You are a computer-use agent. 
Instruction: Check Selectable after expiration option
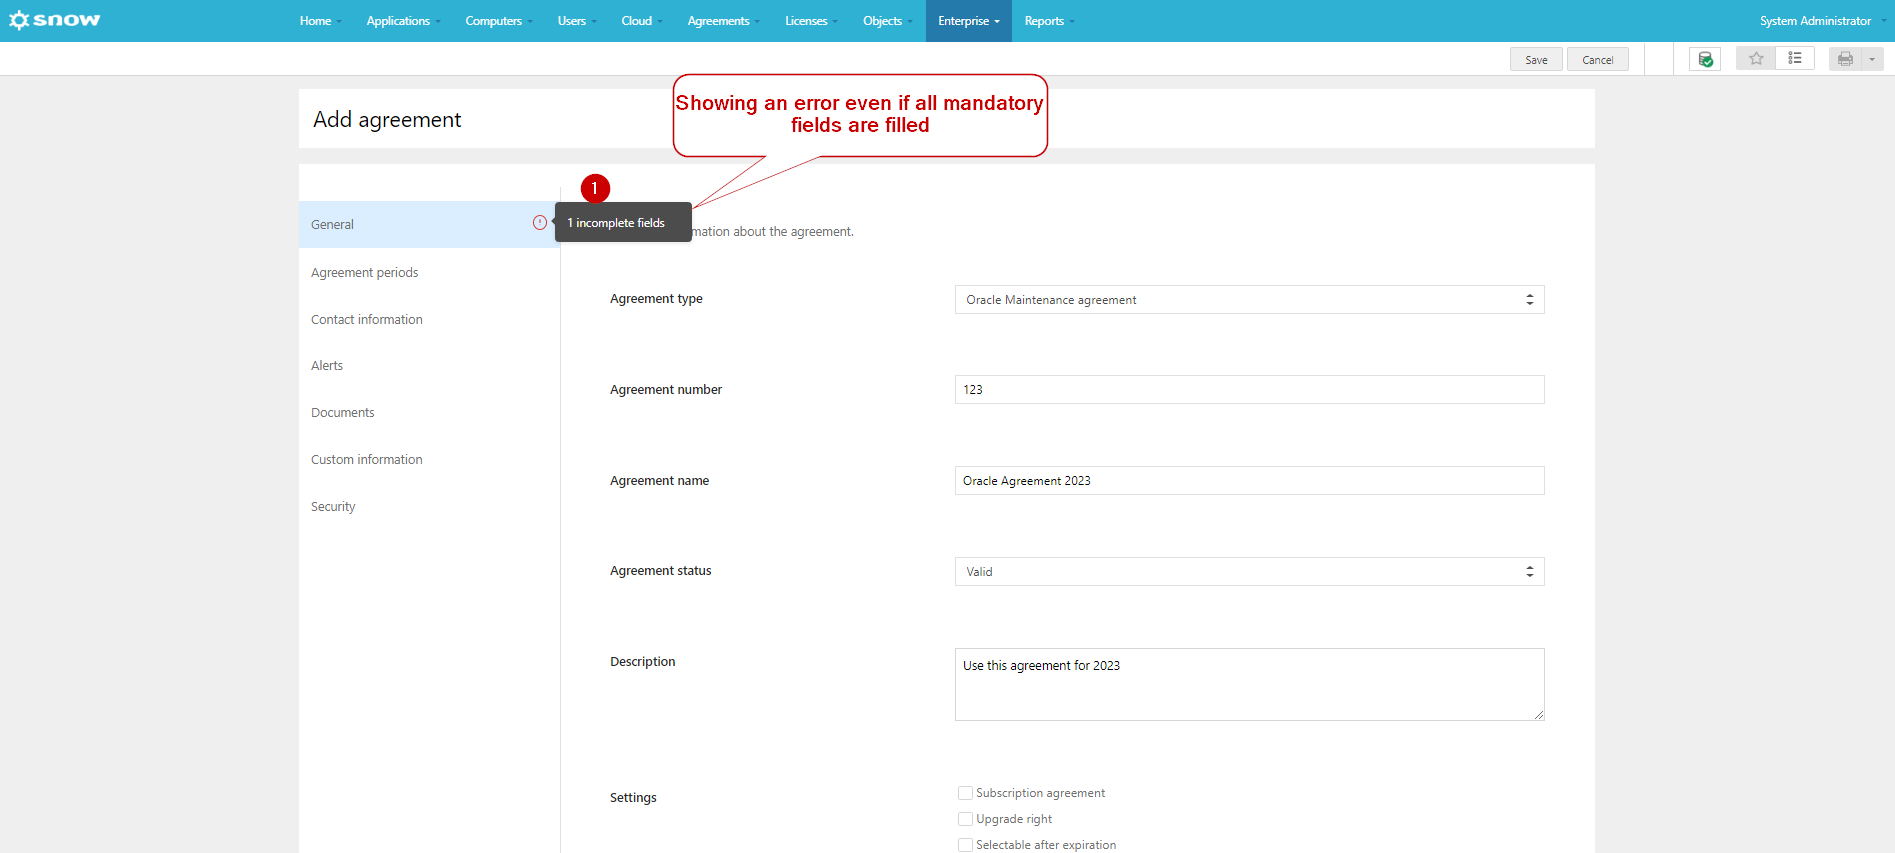click(965, 845)
